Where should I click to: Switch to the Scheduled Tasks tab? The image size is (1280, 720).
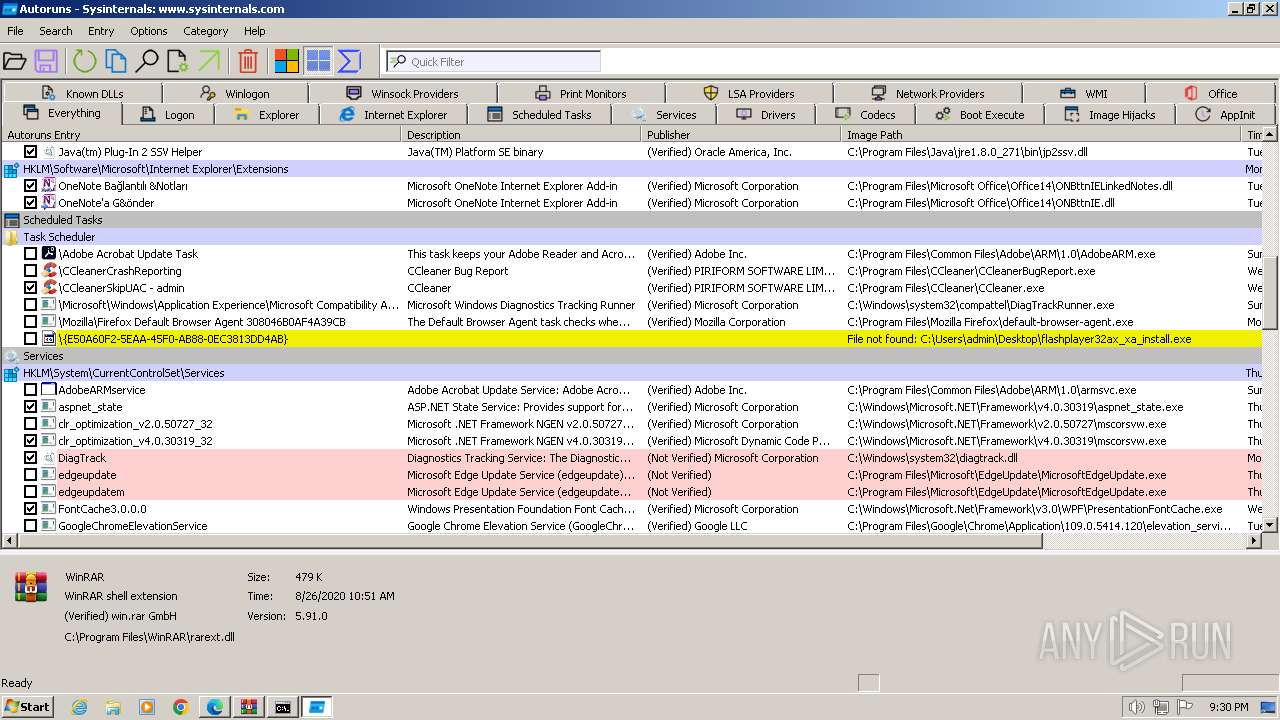point(539,114)
